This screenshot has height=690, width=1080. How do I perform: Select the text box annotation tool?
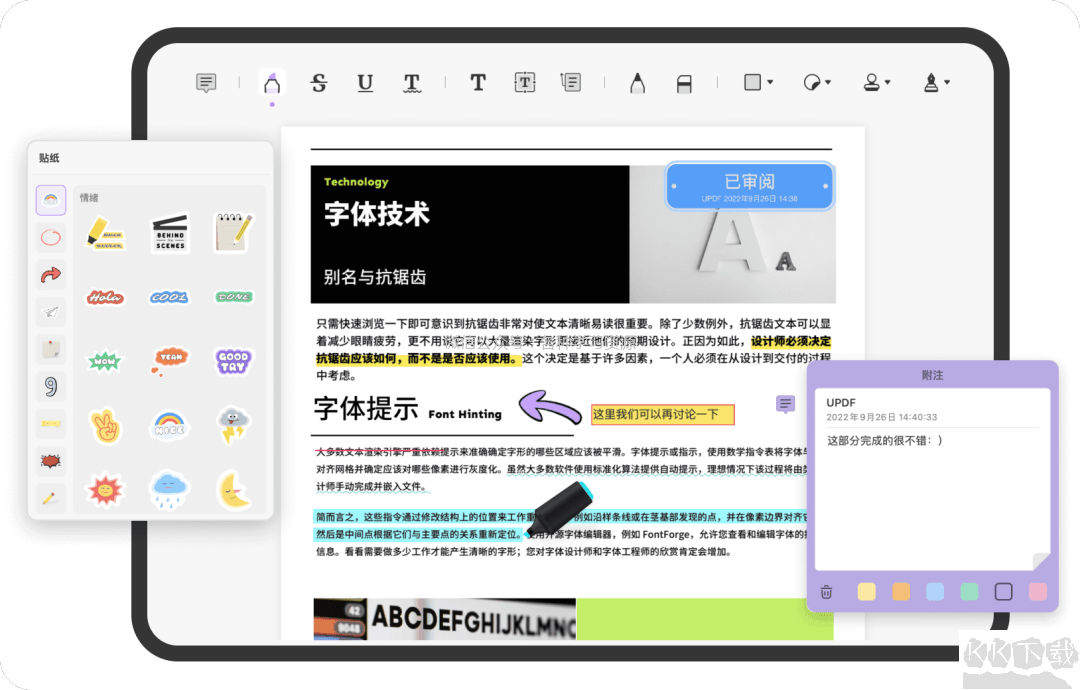(525, 83)
